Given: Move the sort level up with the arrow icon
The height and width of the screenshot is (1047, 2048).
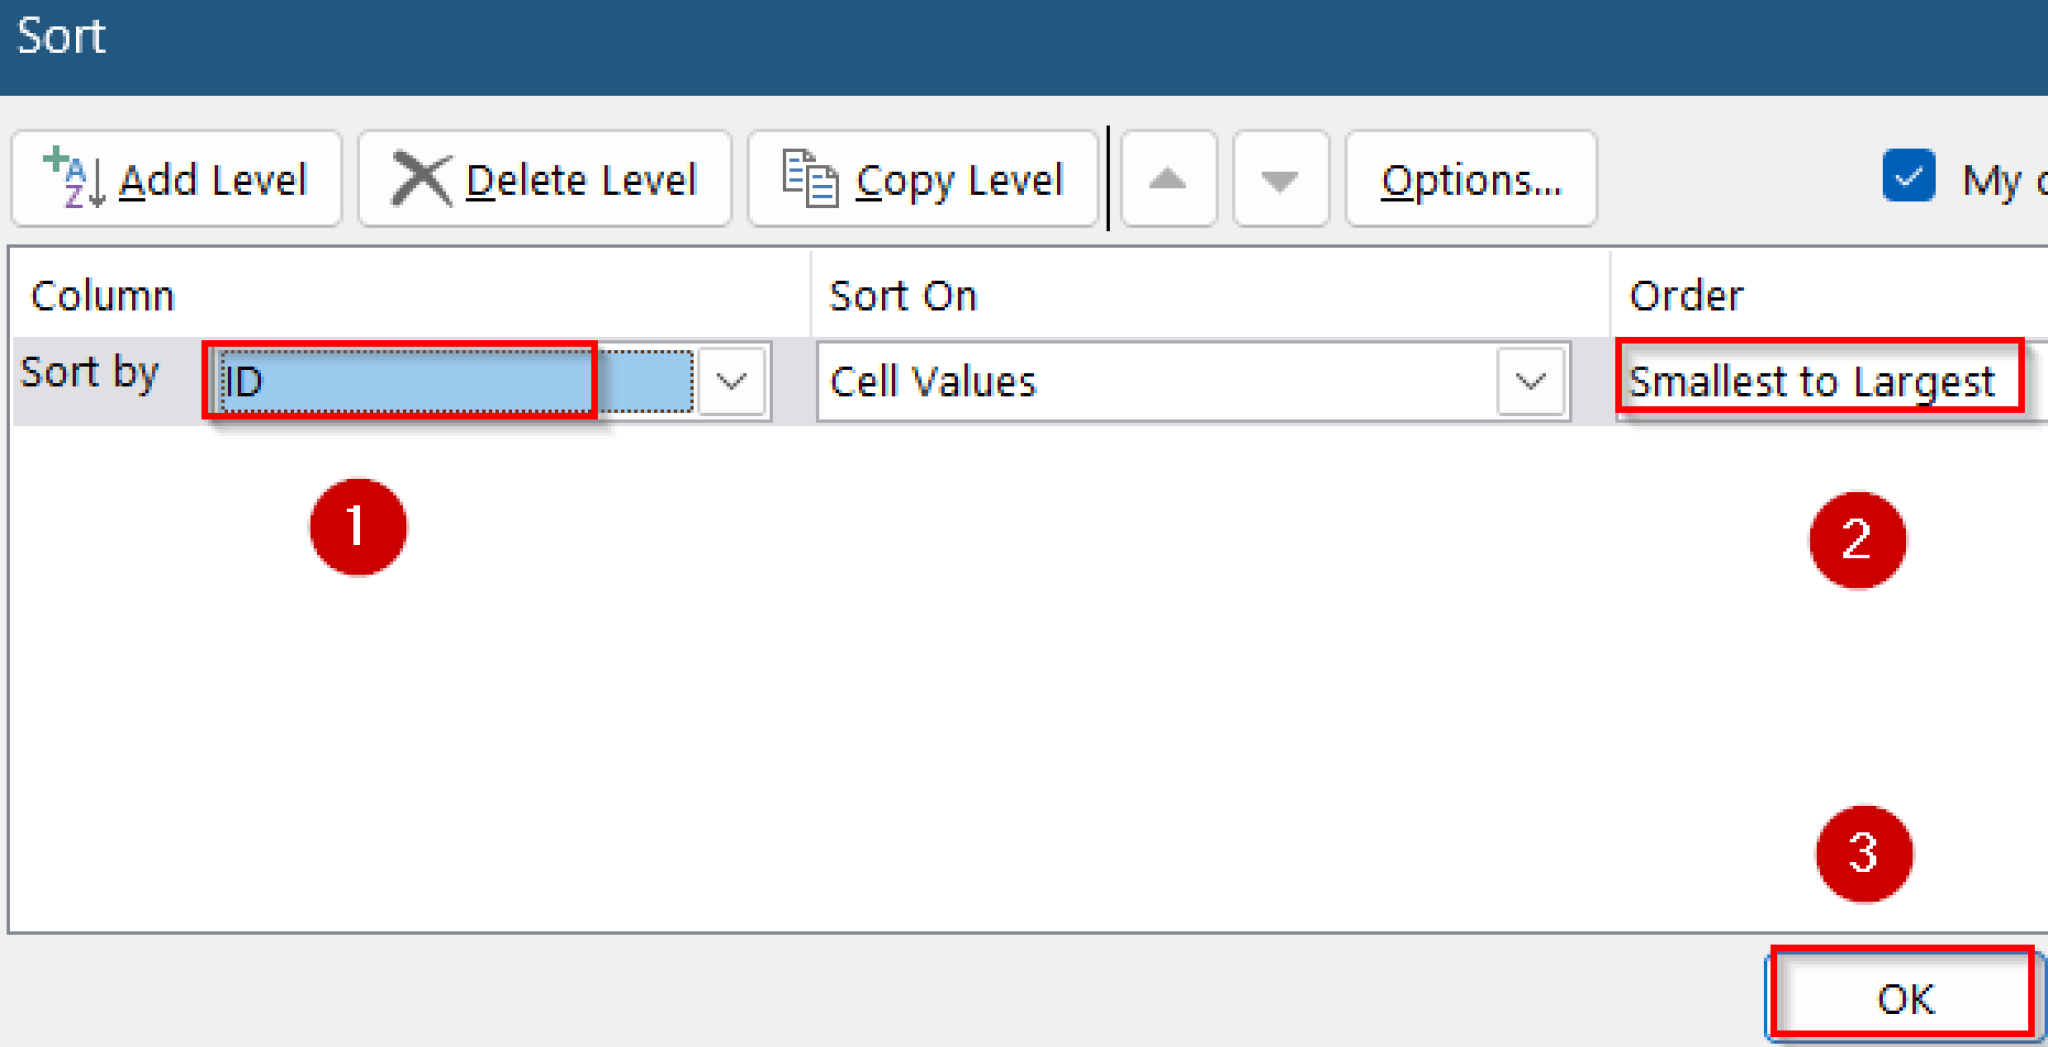Looking at the screenshot, I should point(1168,178).
